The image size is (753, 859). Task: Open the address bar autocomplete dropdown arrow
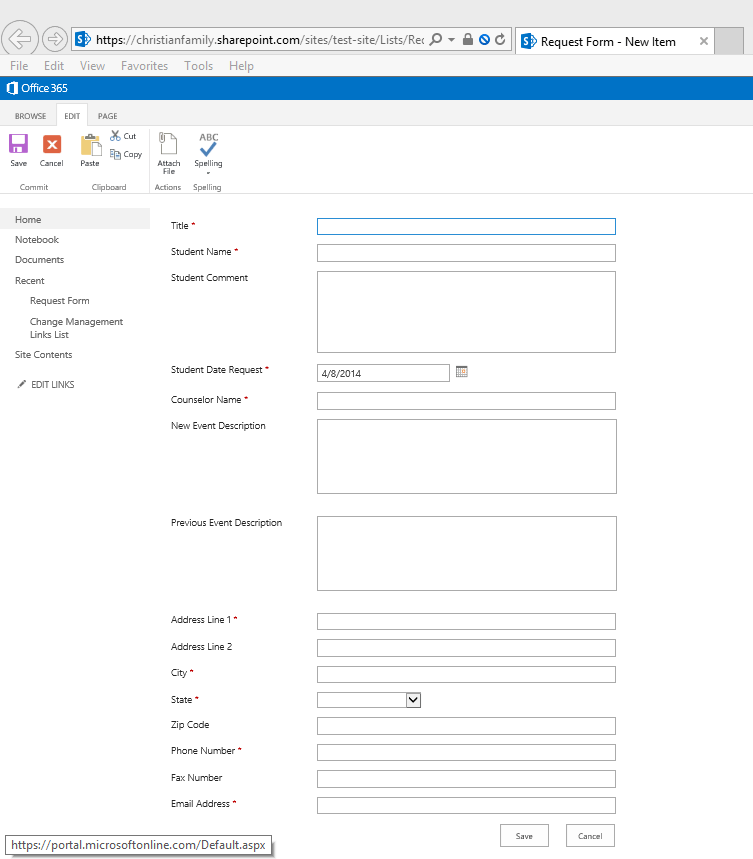[x=451, y=39]
